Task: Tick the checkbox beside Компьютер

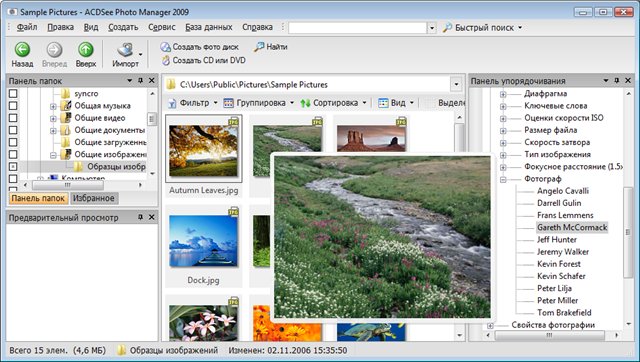Action: click(13, 178)
